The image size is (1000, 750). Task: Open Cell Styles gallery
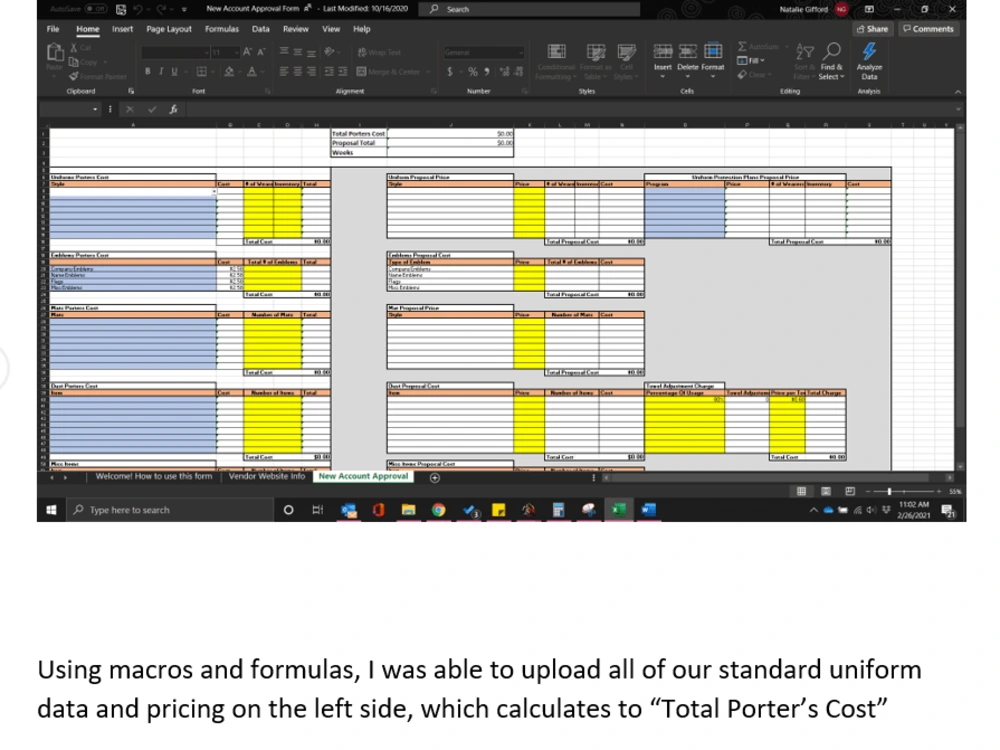pos(626,62)
